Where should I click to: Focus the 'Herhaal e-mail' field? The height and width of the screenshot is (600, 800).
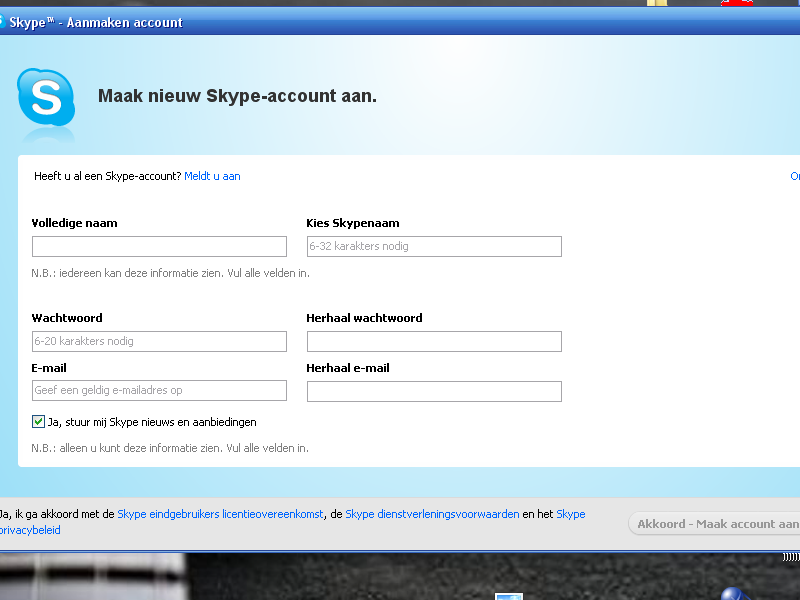(434, 391)
